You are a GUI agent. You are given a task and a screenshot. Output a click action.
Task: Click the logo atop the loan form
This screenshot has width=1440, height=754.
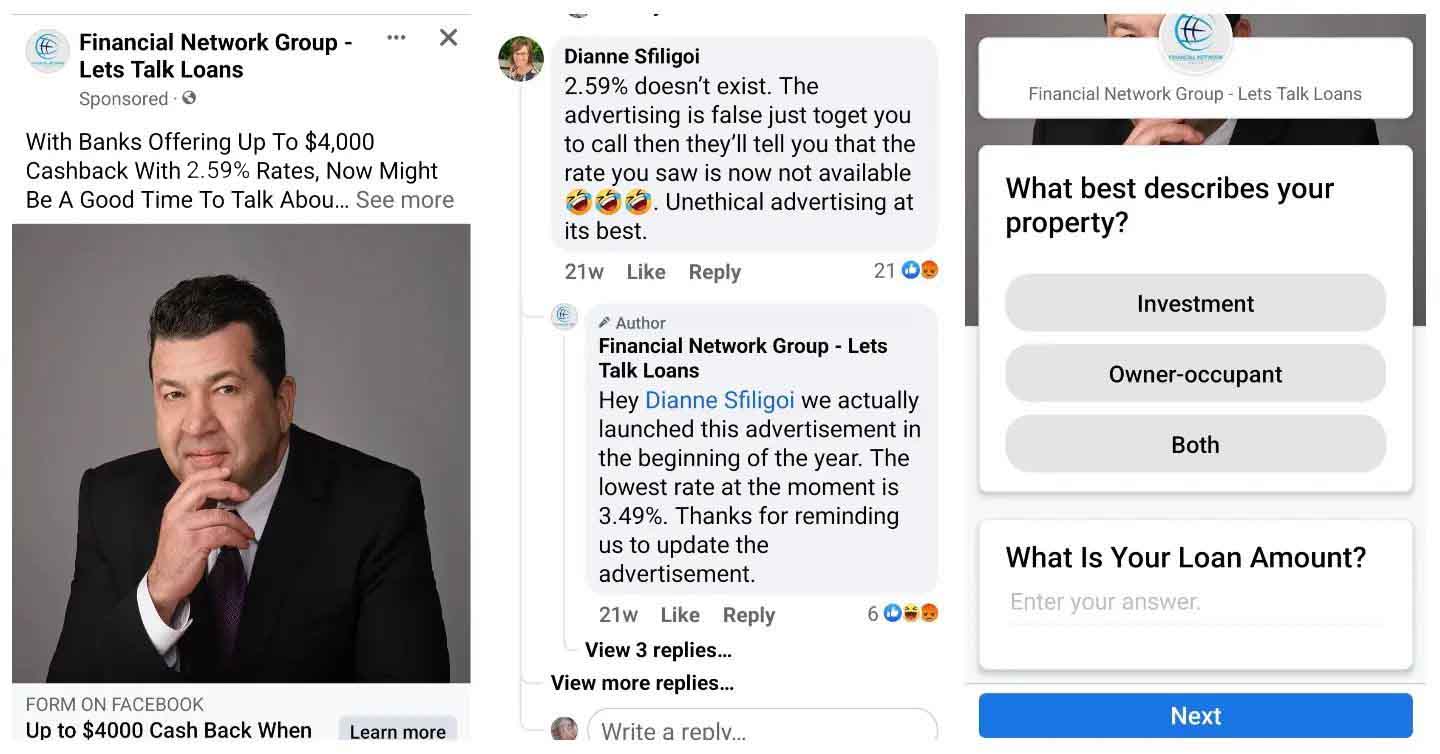point(1194,37)
